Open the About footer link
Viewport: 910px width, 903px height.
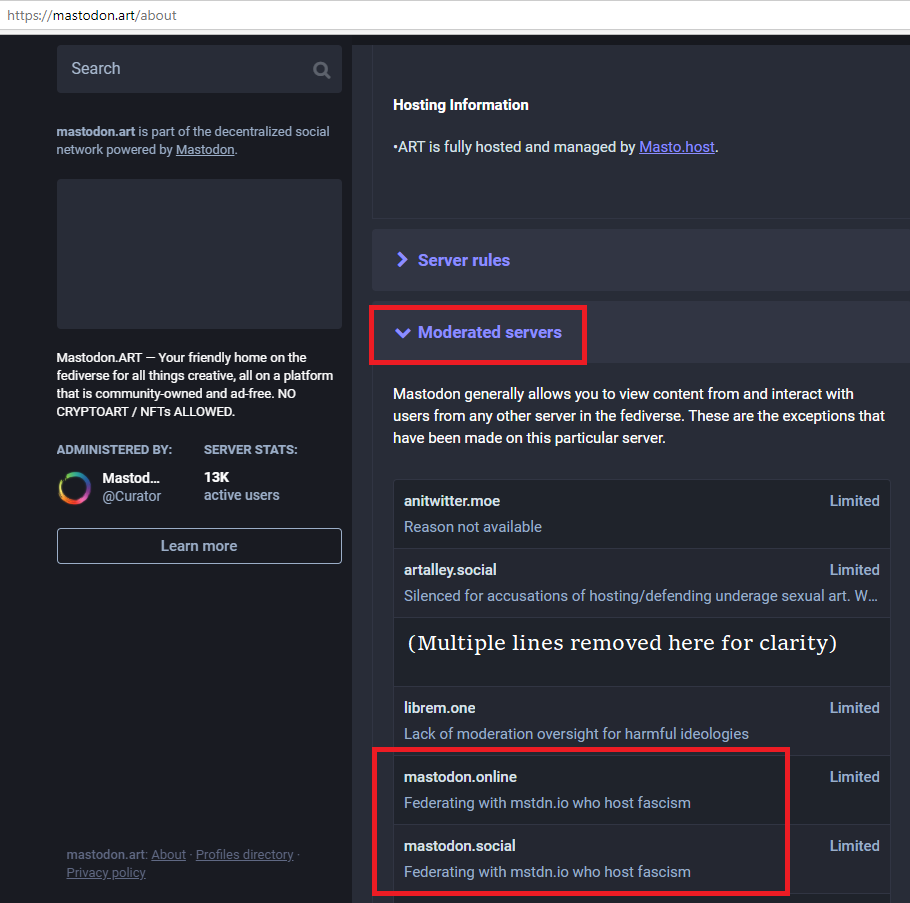(168, 855)
